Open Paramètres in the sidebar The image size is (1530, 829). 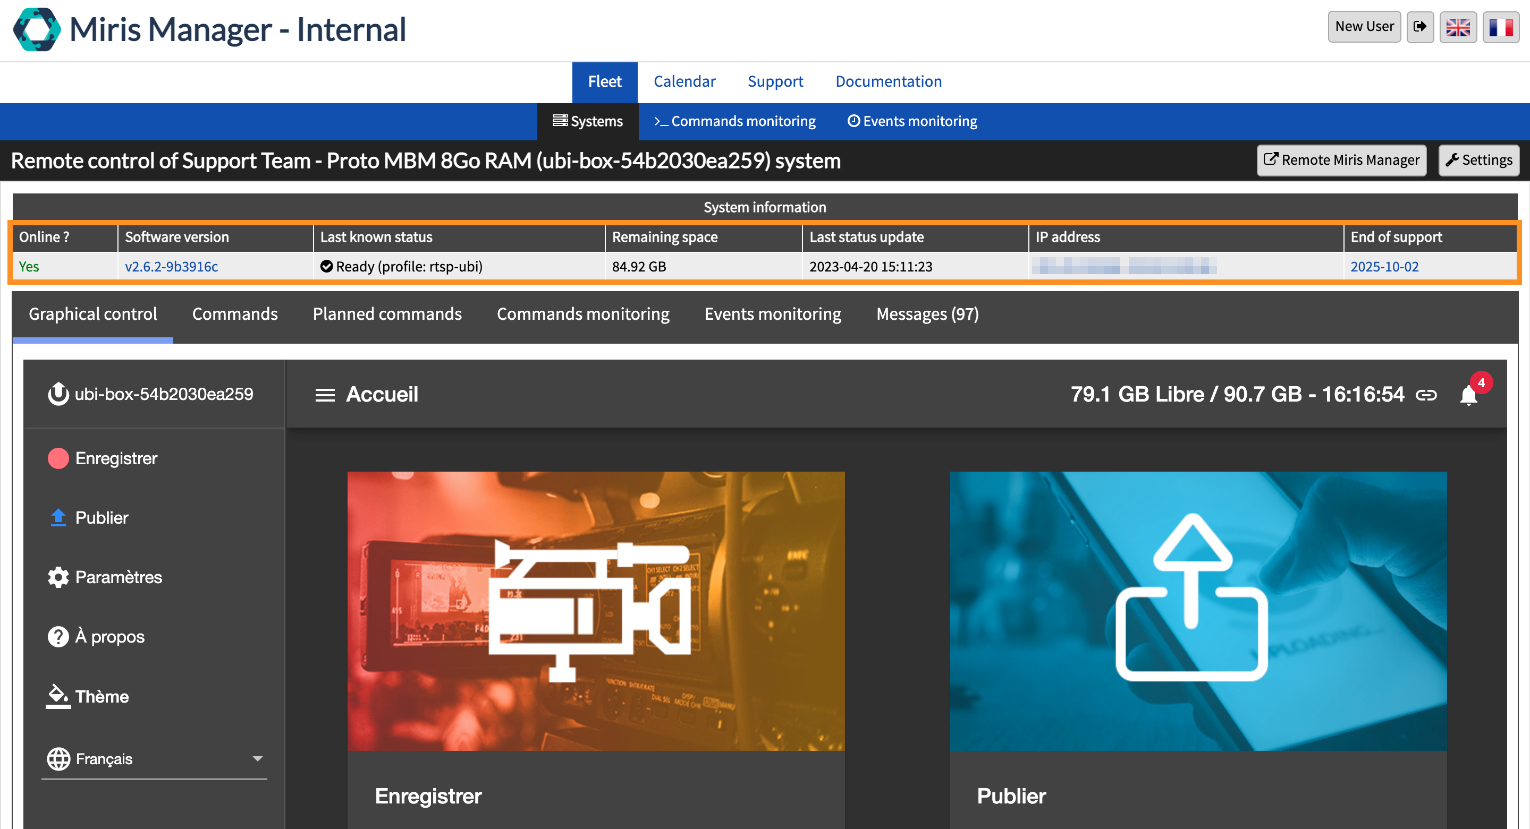119,577
